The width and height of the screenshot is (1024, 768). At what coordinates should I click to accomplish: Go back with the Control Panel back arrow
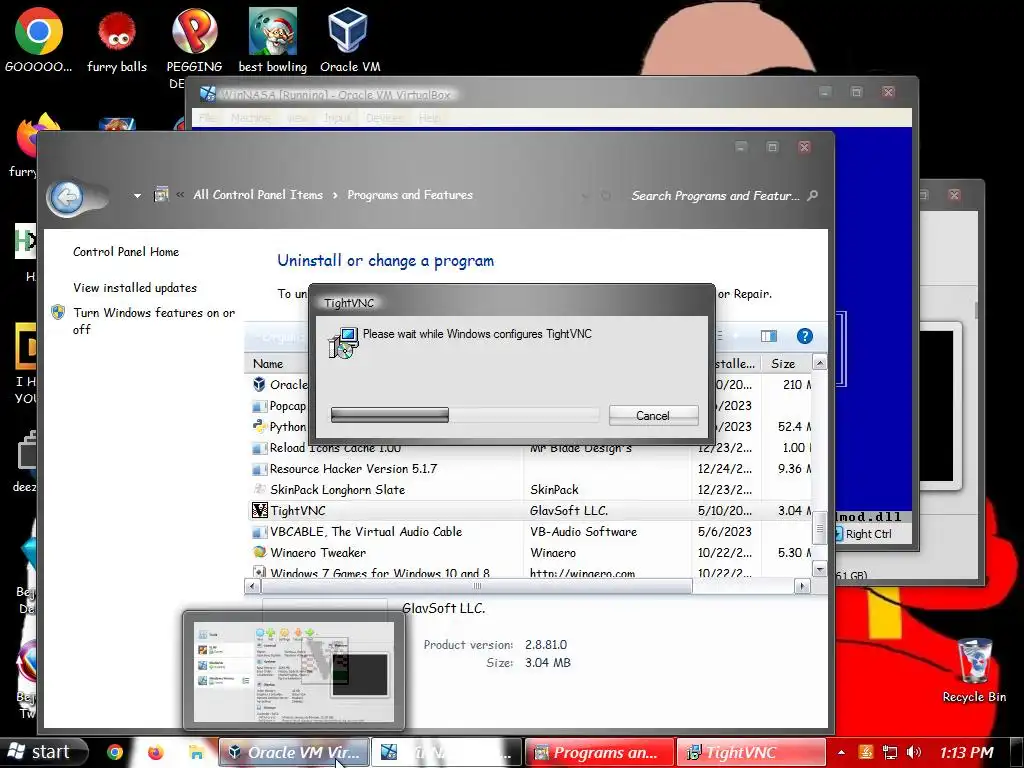coord(67,196)
